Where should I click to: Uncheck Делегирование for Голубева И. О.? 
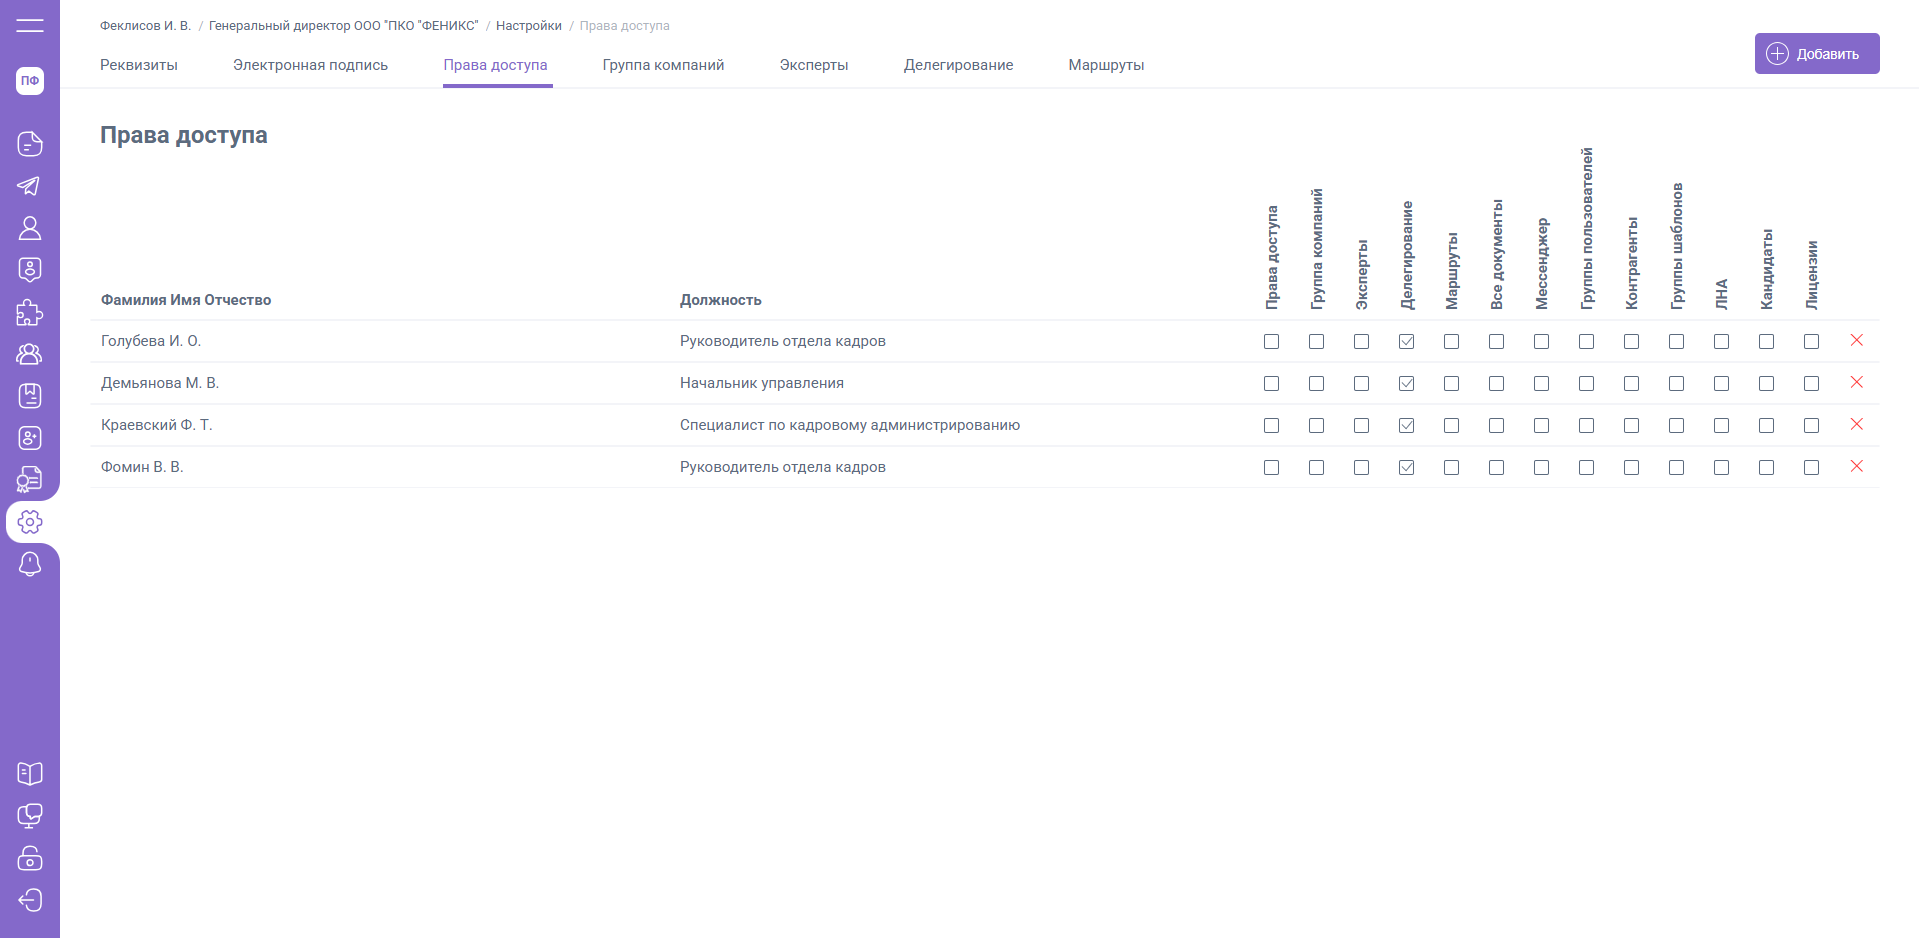(x=1406, y=342)
